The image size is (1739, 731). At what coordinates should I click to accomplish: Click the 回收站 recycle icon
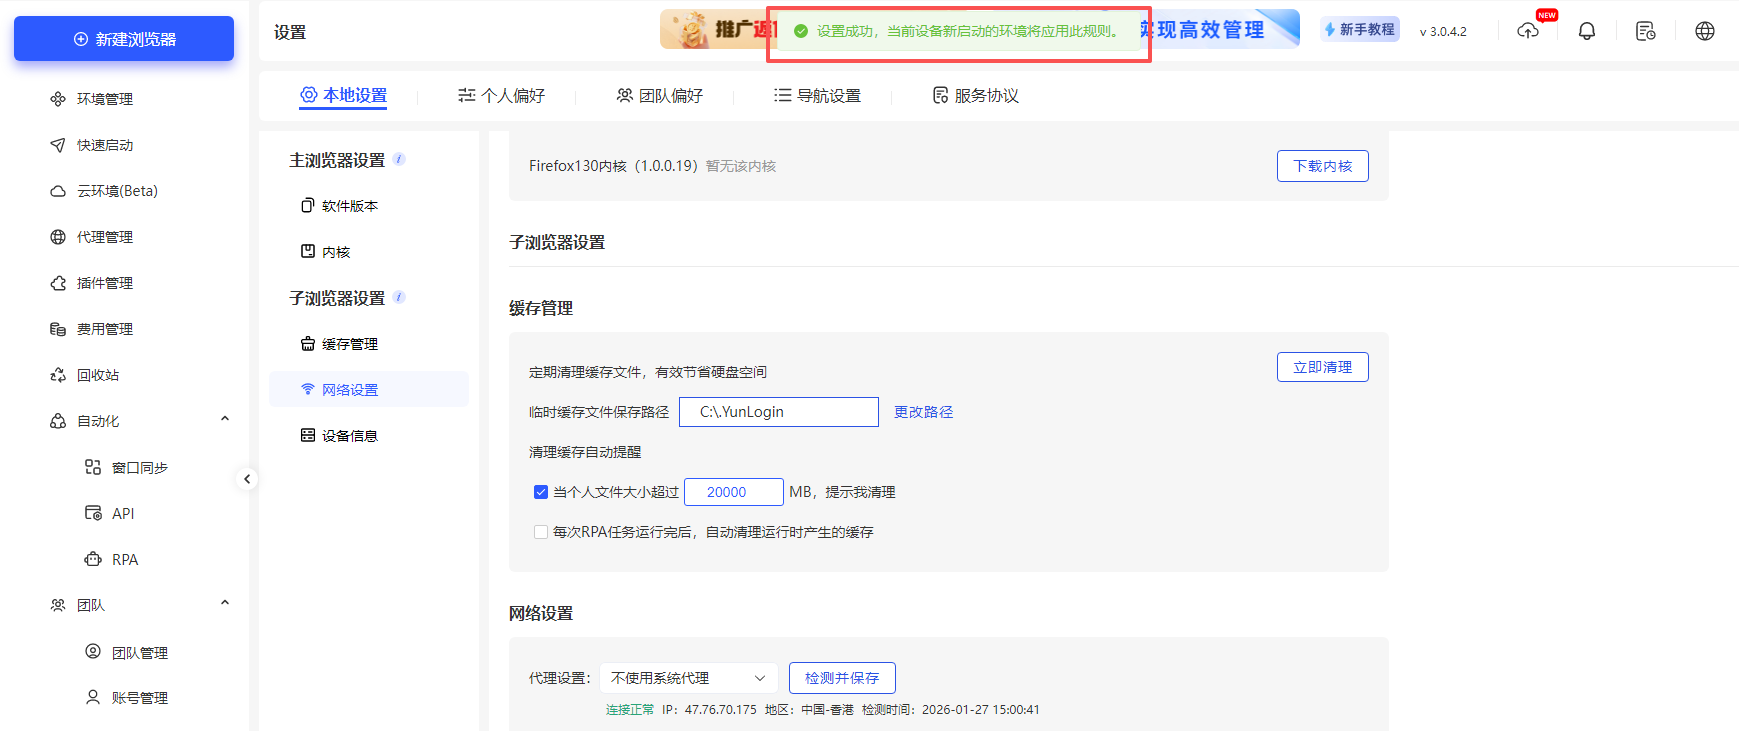pyautogui.click(x=58, y=375)
